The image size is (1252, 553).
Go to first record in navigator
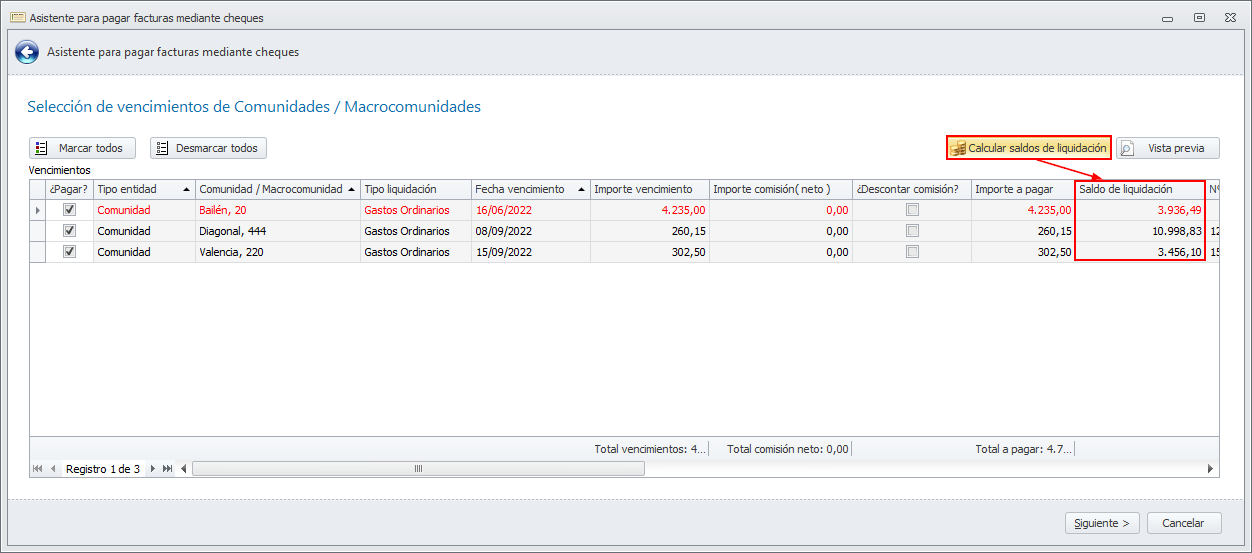click(38, 468)
